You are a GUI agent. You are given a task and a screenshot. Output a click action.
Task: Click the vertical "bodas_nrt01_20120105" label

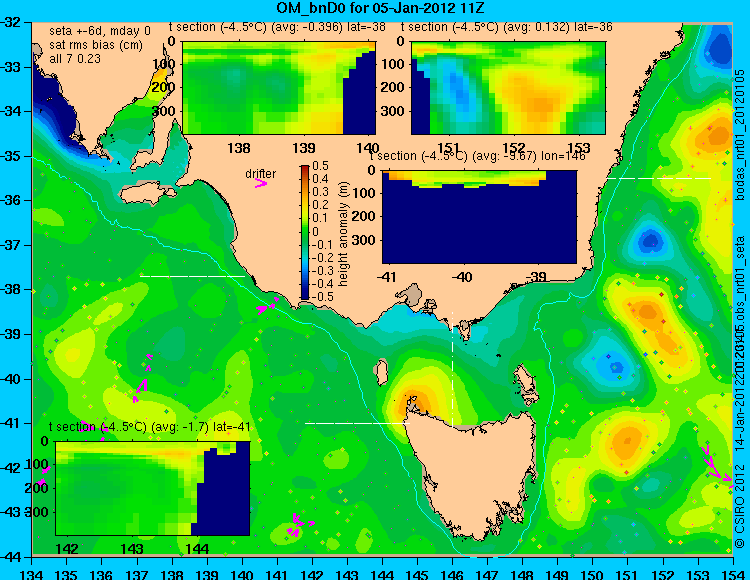click(x=741, y=135)
